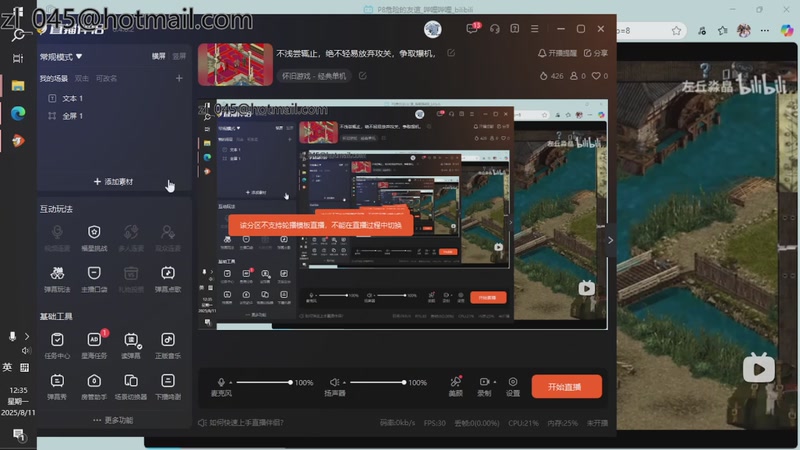Mute the 麦克风 microphone icon
800x450 pixels.
221,382
